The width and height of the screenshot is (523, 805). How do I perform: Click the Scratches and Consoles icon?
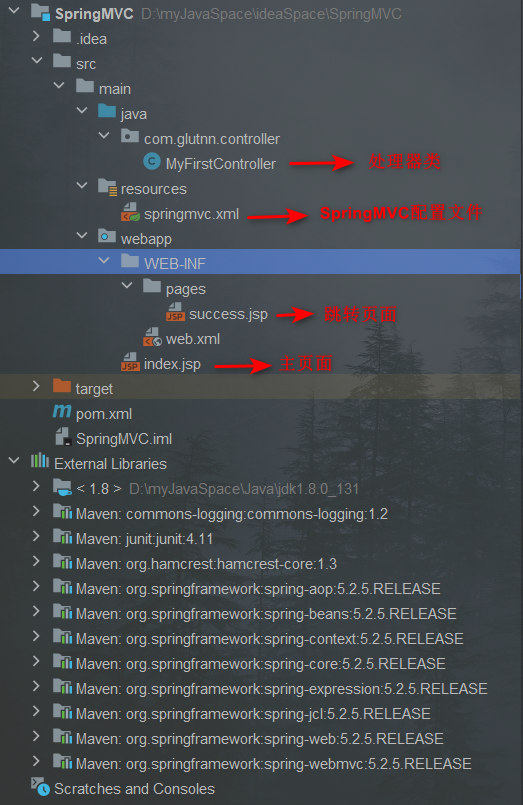point(40,787)
